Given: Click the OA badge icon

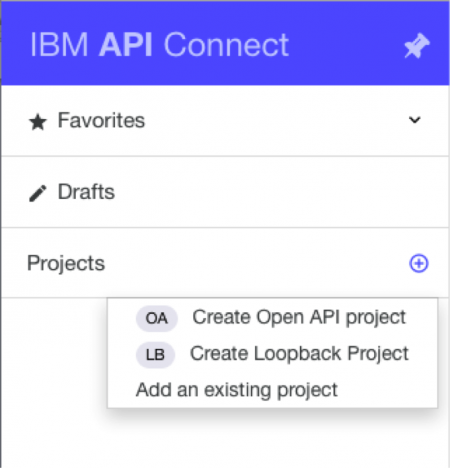Looking at the screenshot, I should (156, 318).
